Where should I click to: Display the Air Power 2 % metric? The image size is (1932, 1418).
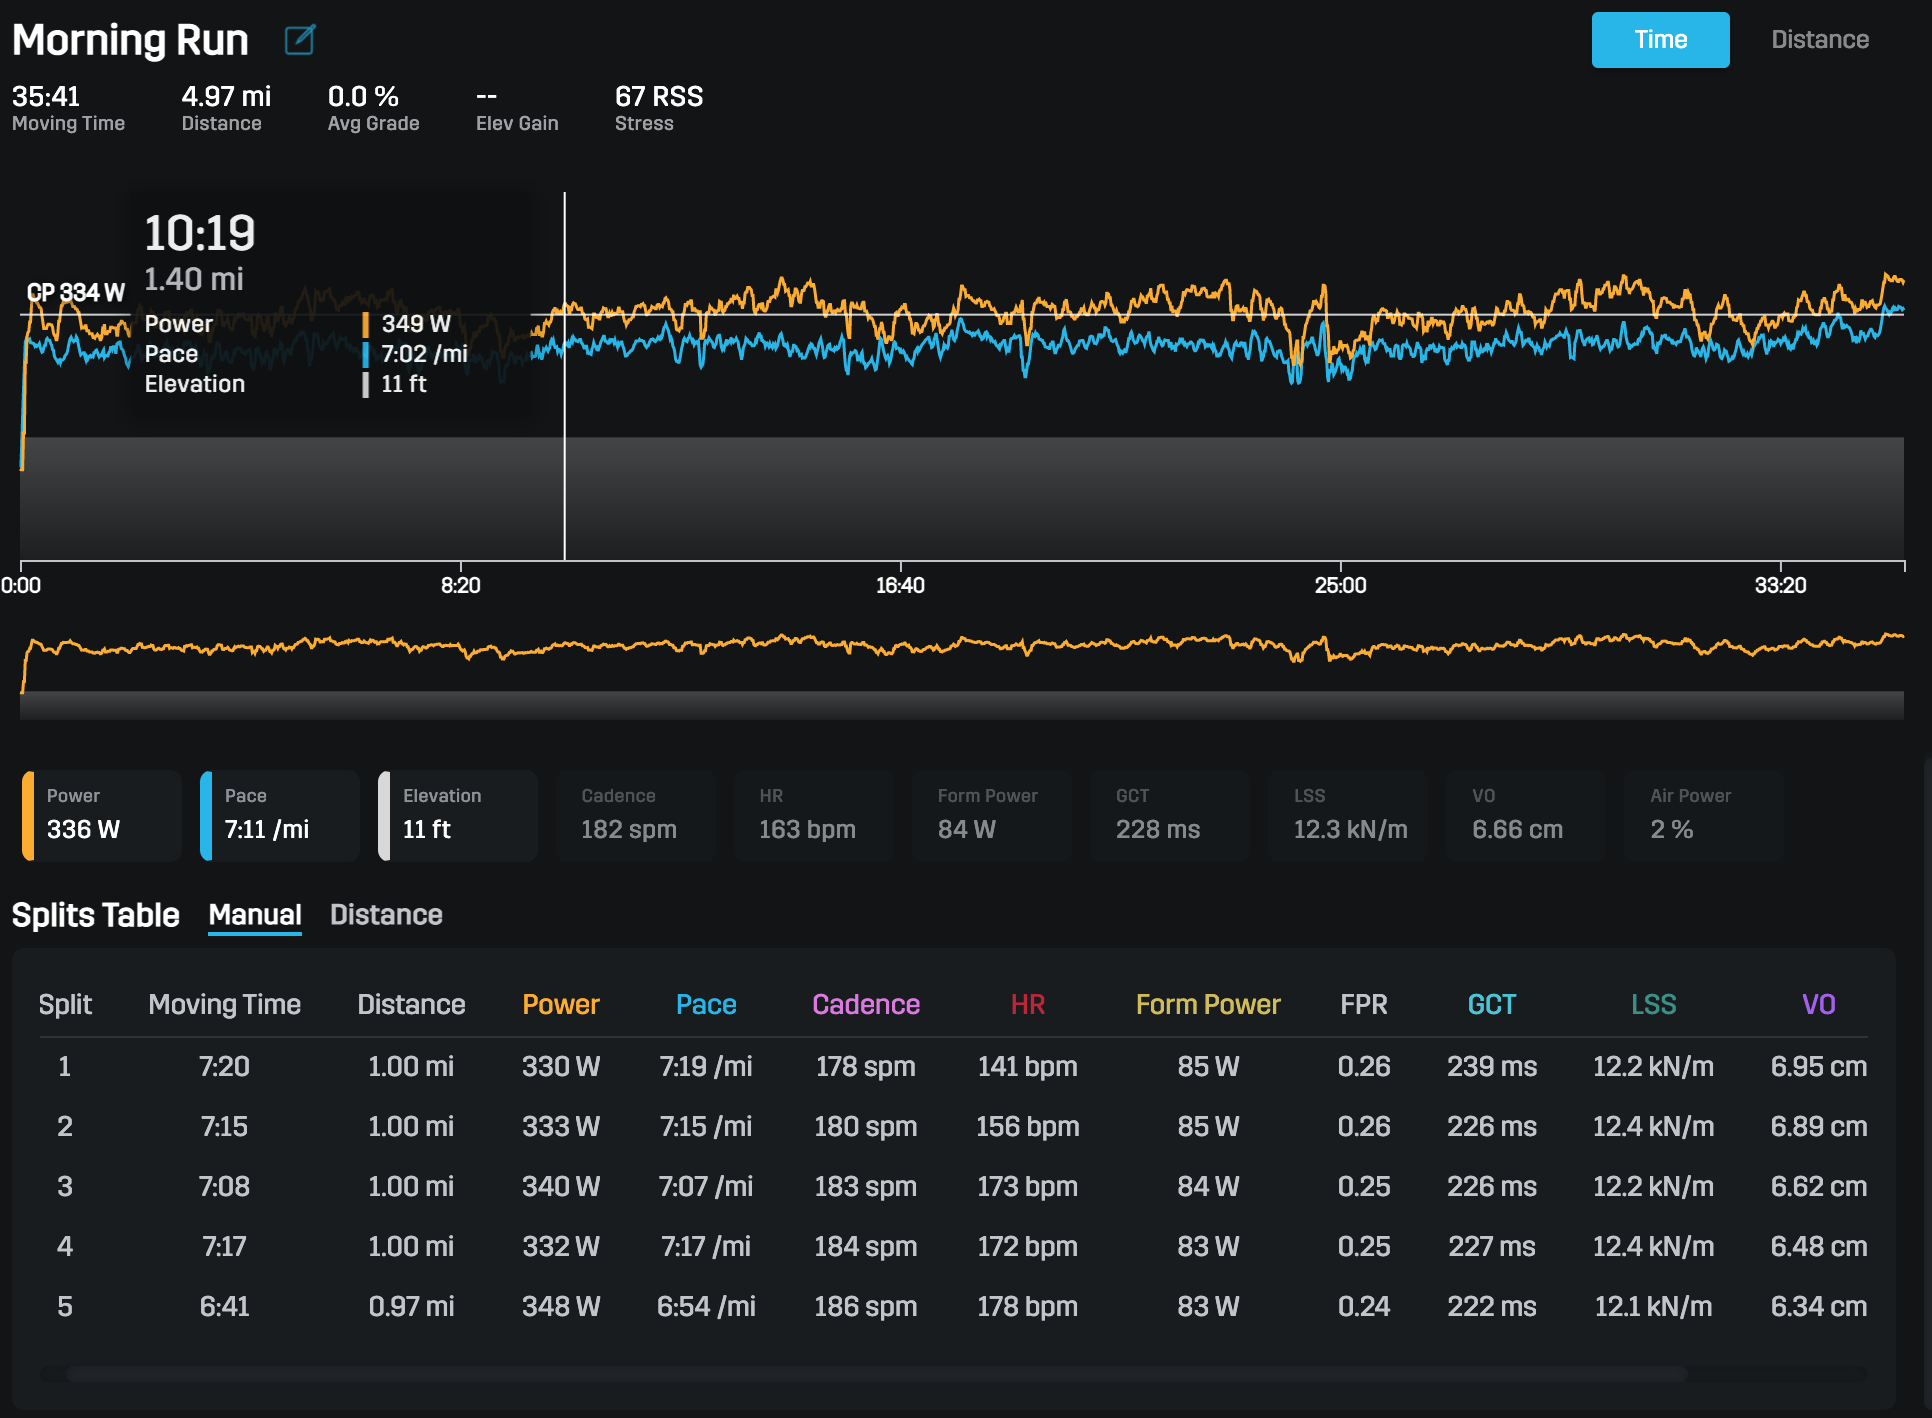(x=1703, y=815)
